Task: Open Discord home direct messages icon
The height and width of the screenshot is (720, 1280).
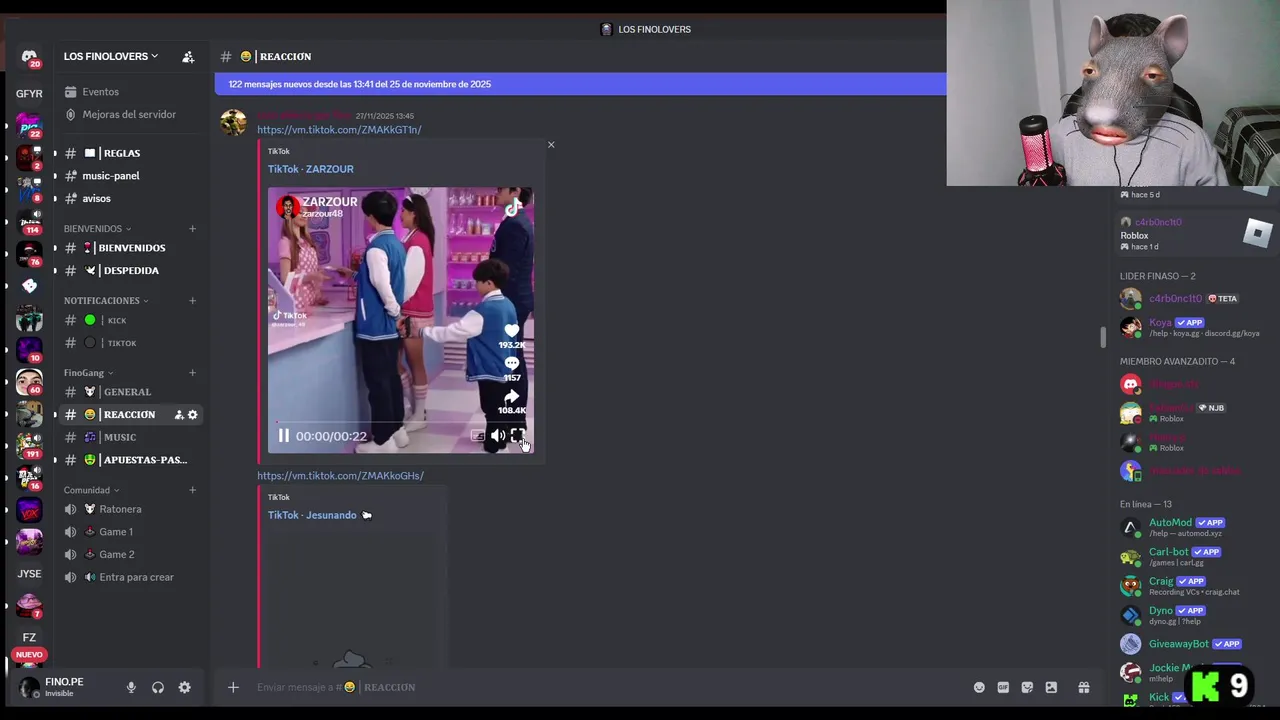Action: point(29,58)
